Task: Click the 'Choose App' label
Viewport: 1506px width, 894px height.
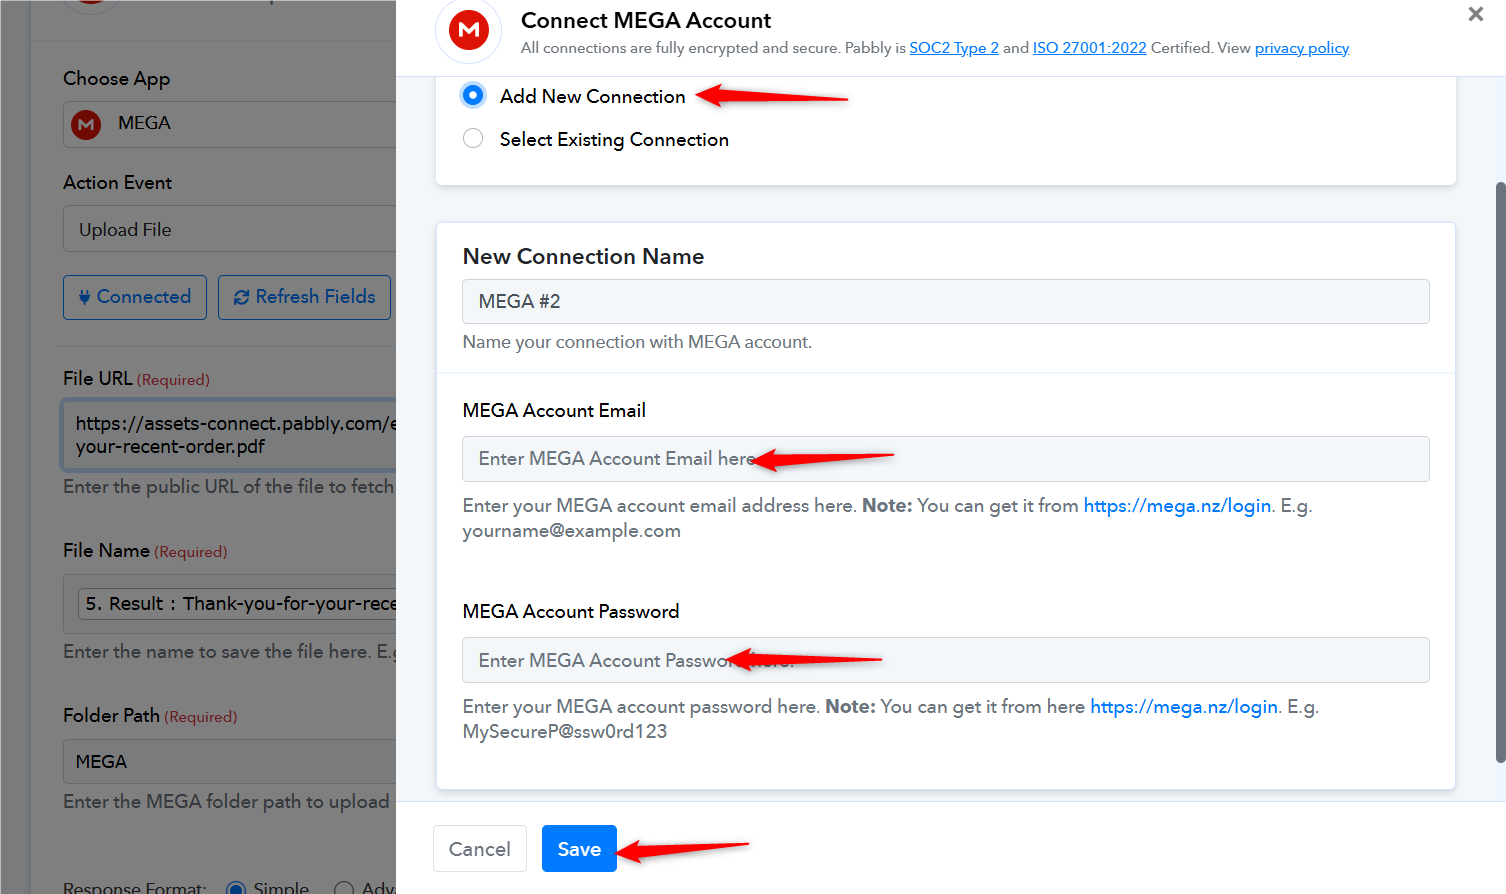Action: pyautogui.click(x=116, y=79)
